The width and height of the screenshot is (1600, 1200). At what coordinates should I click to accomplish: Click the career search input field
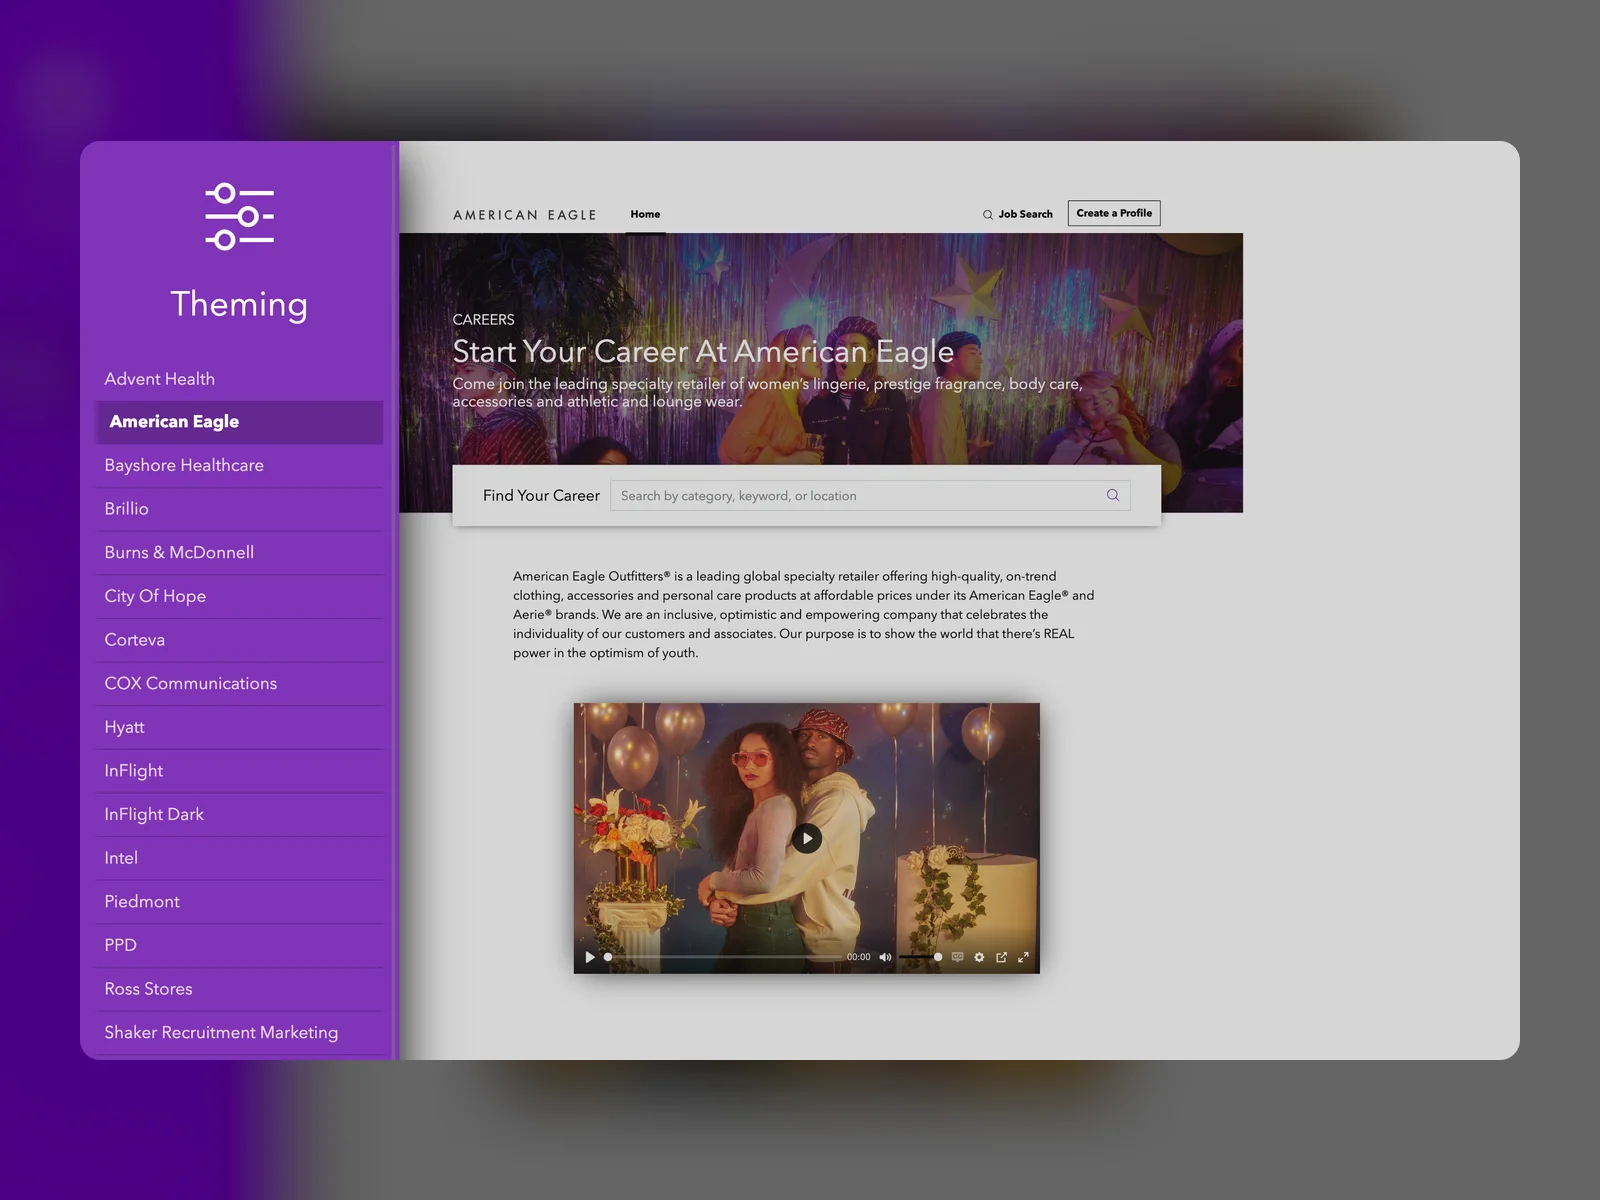870,495
